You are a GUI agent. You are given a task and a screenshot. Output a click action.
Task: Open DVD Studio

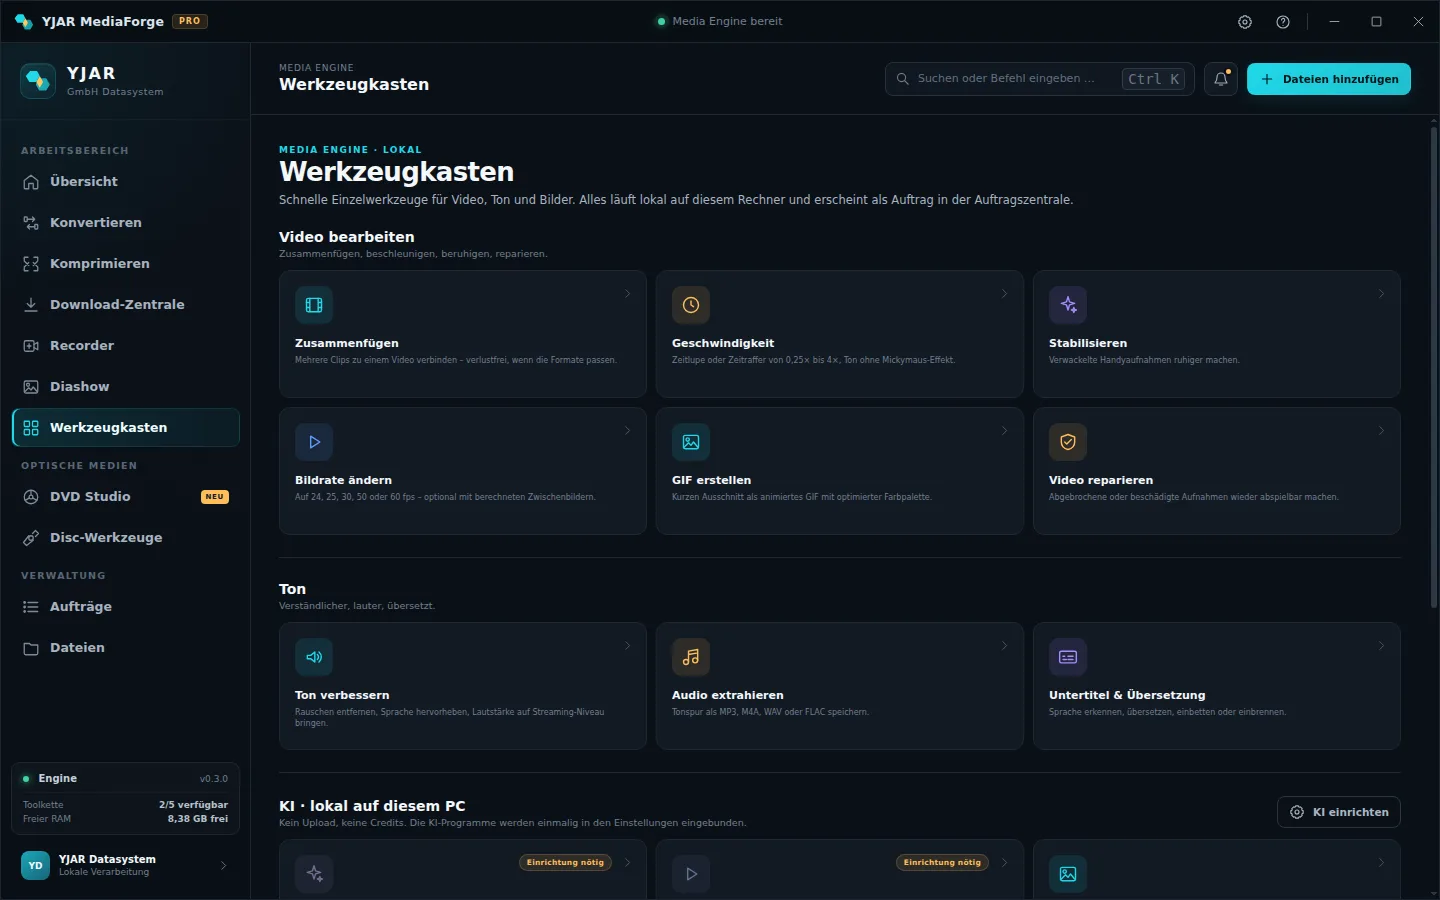point(125,497)
